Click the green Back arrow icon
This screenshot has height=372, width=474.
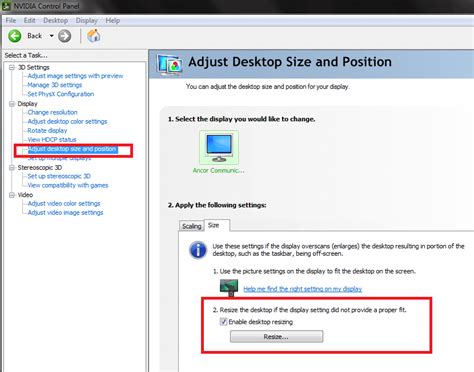[15, 36]
